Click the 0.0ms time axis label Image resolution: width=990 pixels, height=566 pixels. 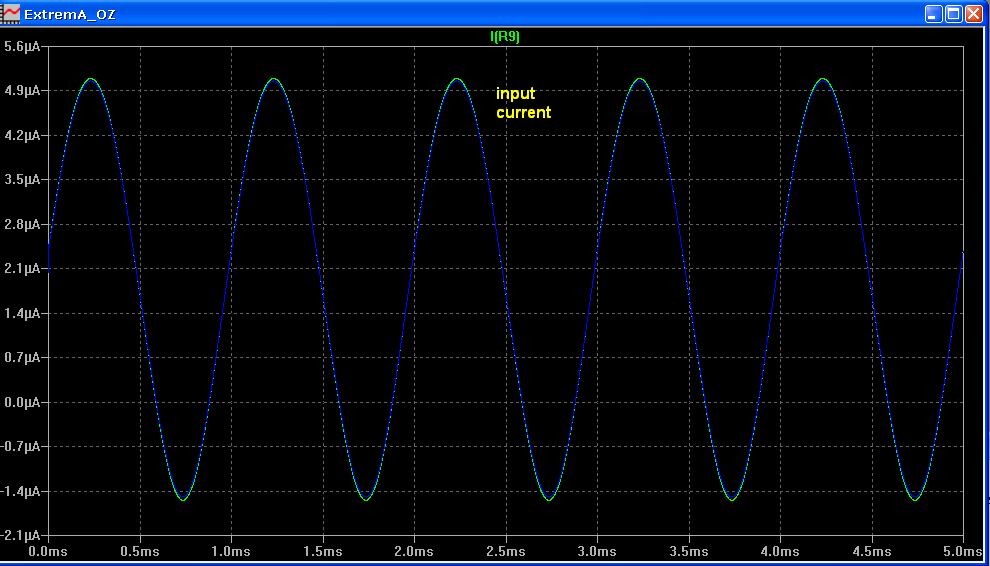(x=48, y=549)
